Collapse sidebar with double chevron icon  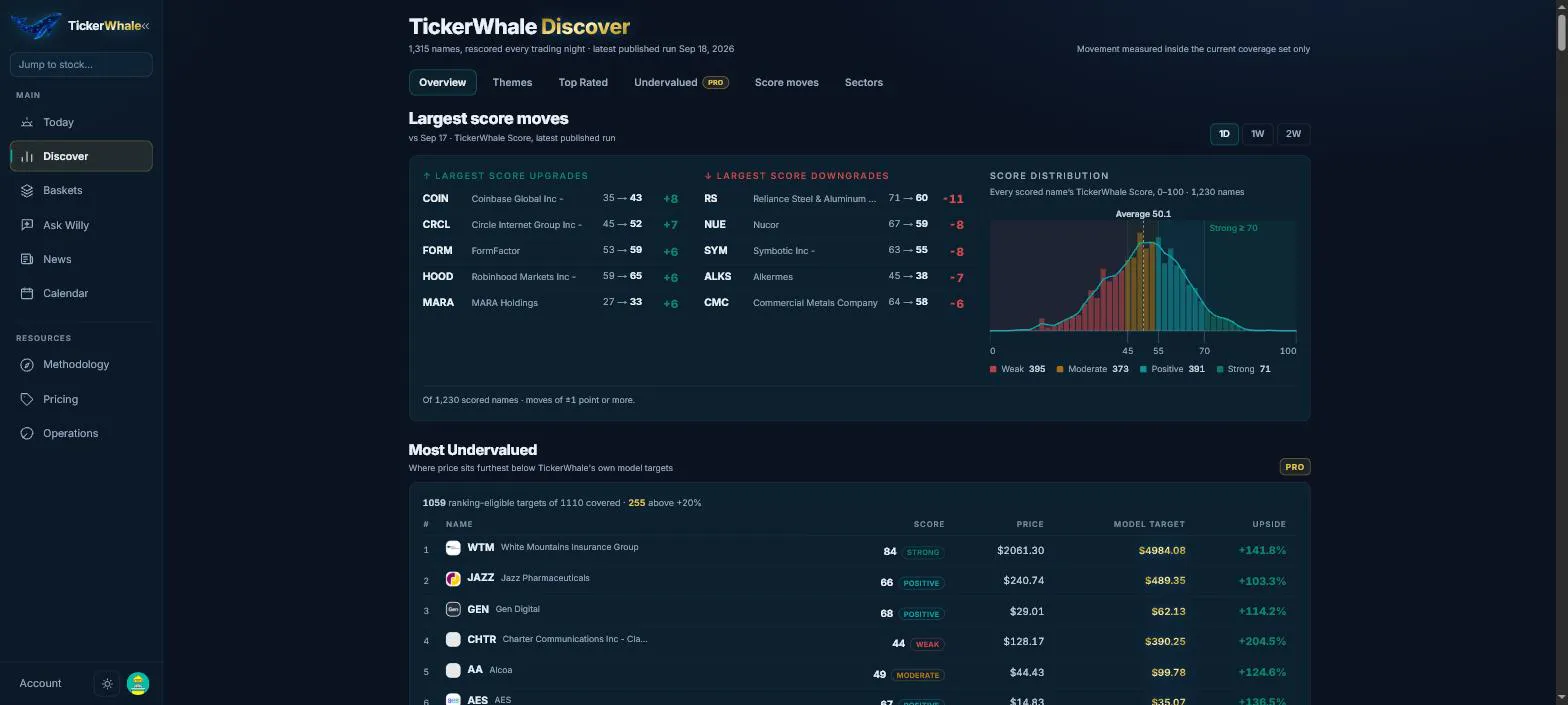pos(145,26)
